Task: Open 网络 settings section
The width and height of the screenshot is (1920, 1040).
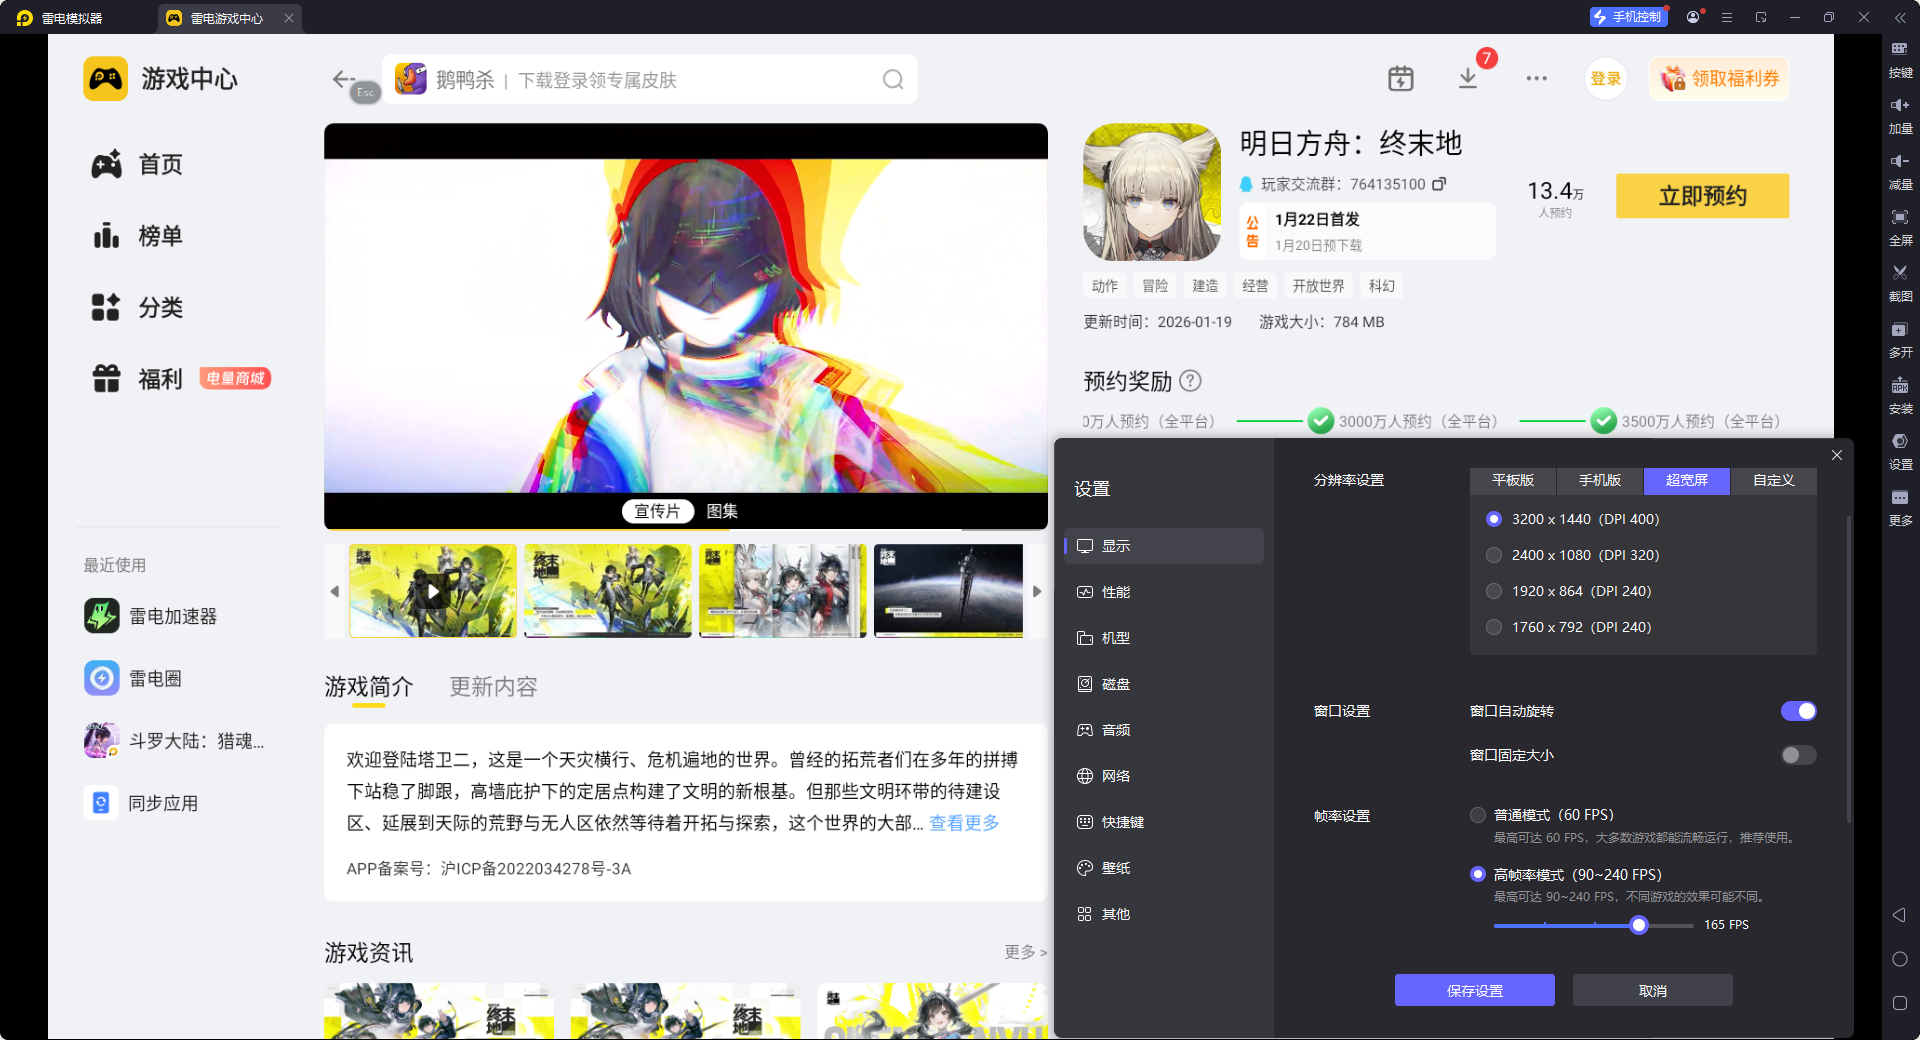Action: 1164,776
